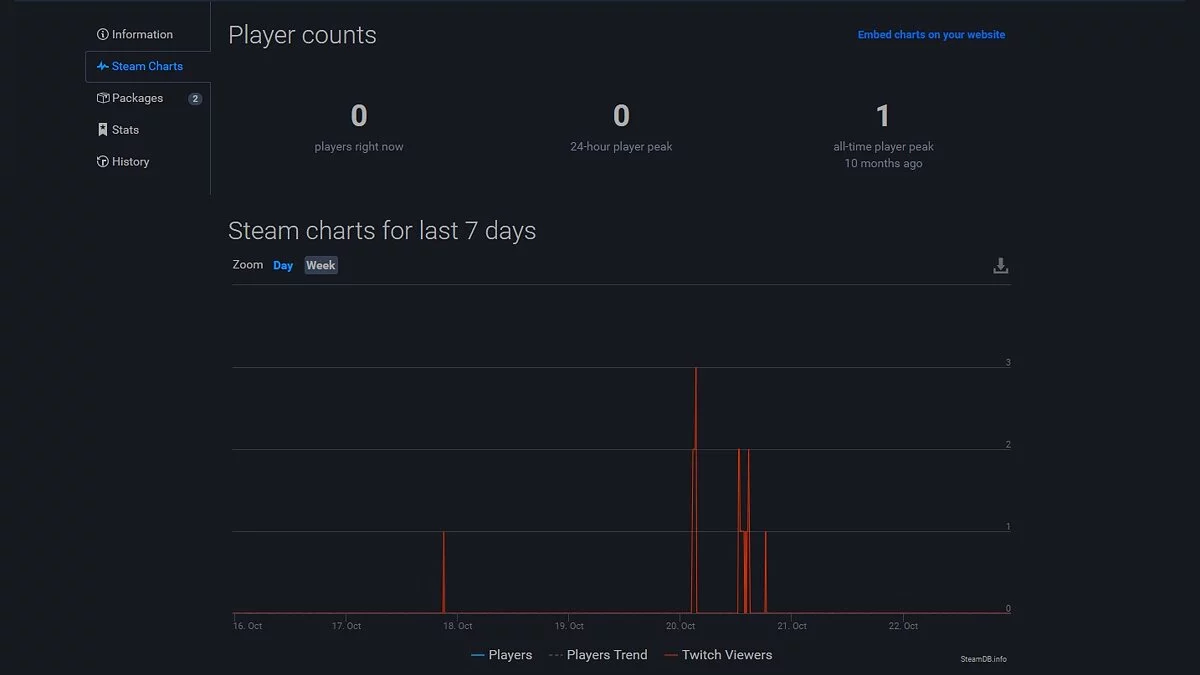Click the Steam Charts pulse icon
1200x675 pixels.
click(102, 66)
